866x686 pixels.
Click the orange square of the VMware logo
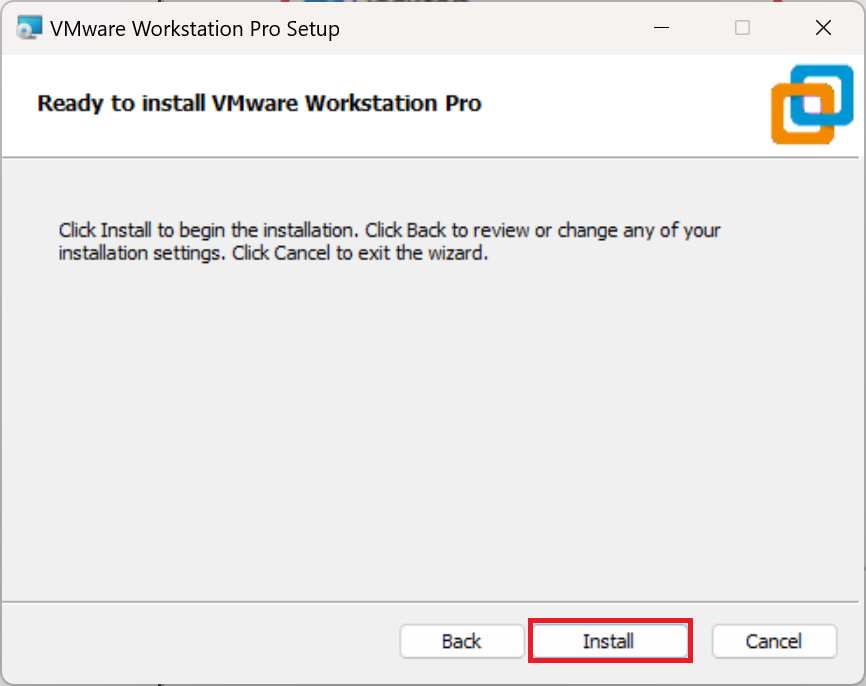coord(802,114)
